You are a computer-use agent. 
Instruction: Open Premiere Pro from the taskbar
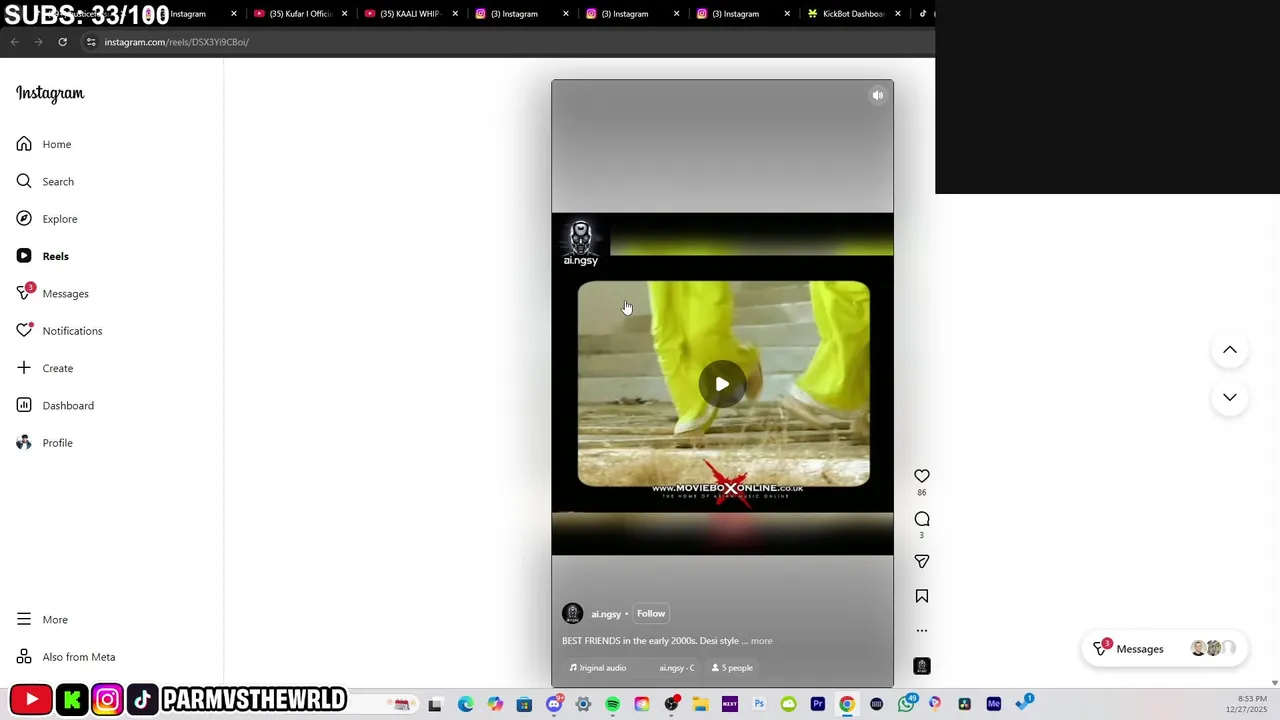click(818, 704)
